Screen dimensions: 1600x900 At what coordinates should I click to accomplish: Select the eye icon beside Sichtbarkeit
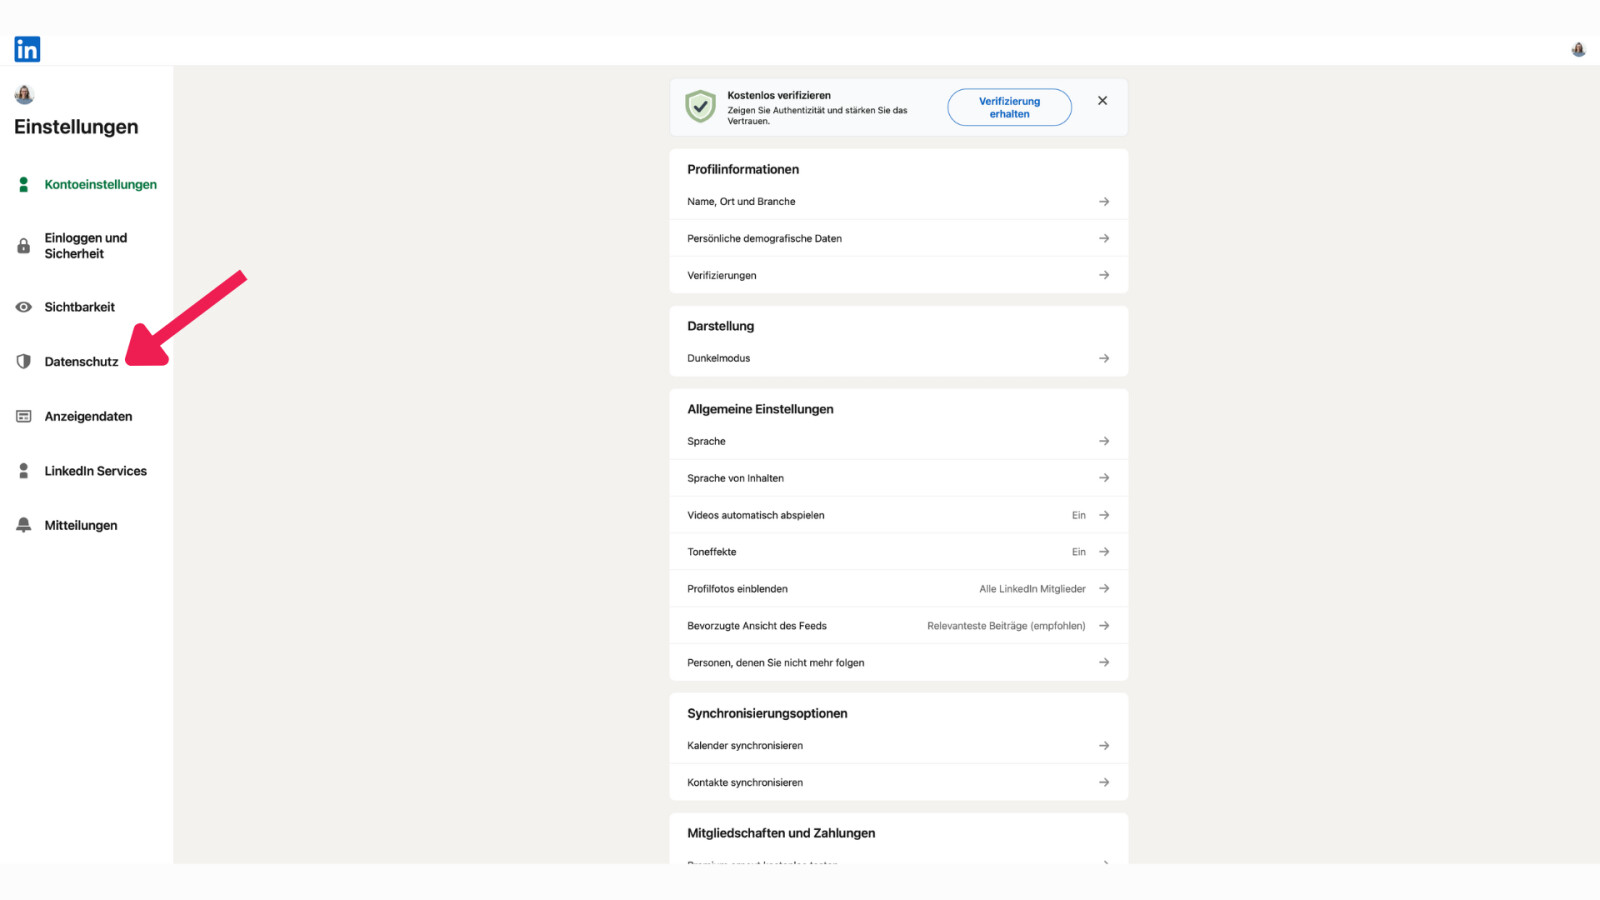(22, 307)
